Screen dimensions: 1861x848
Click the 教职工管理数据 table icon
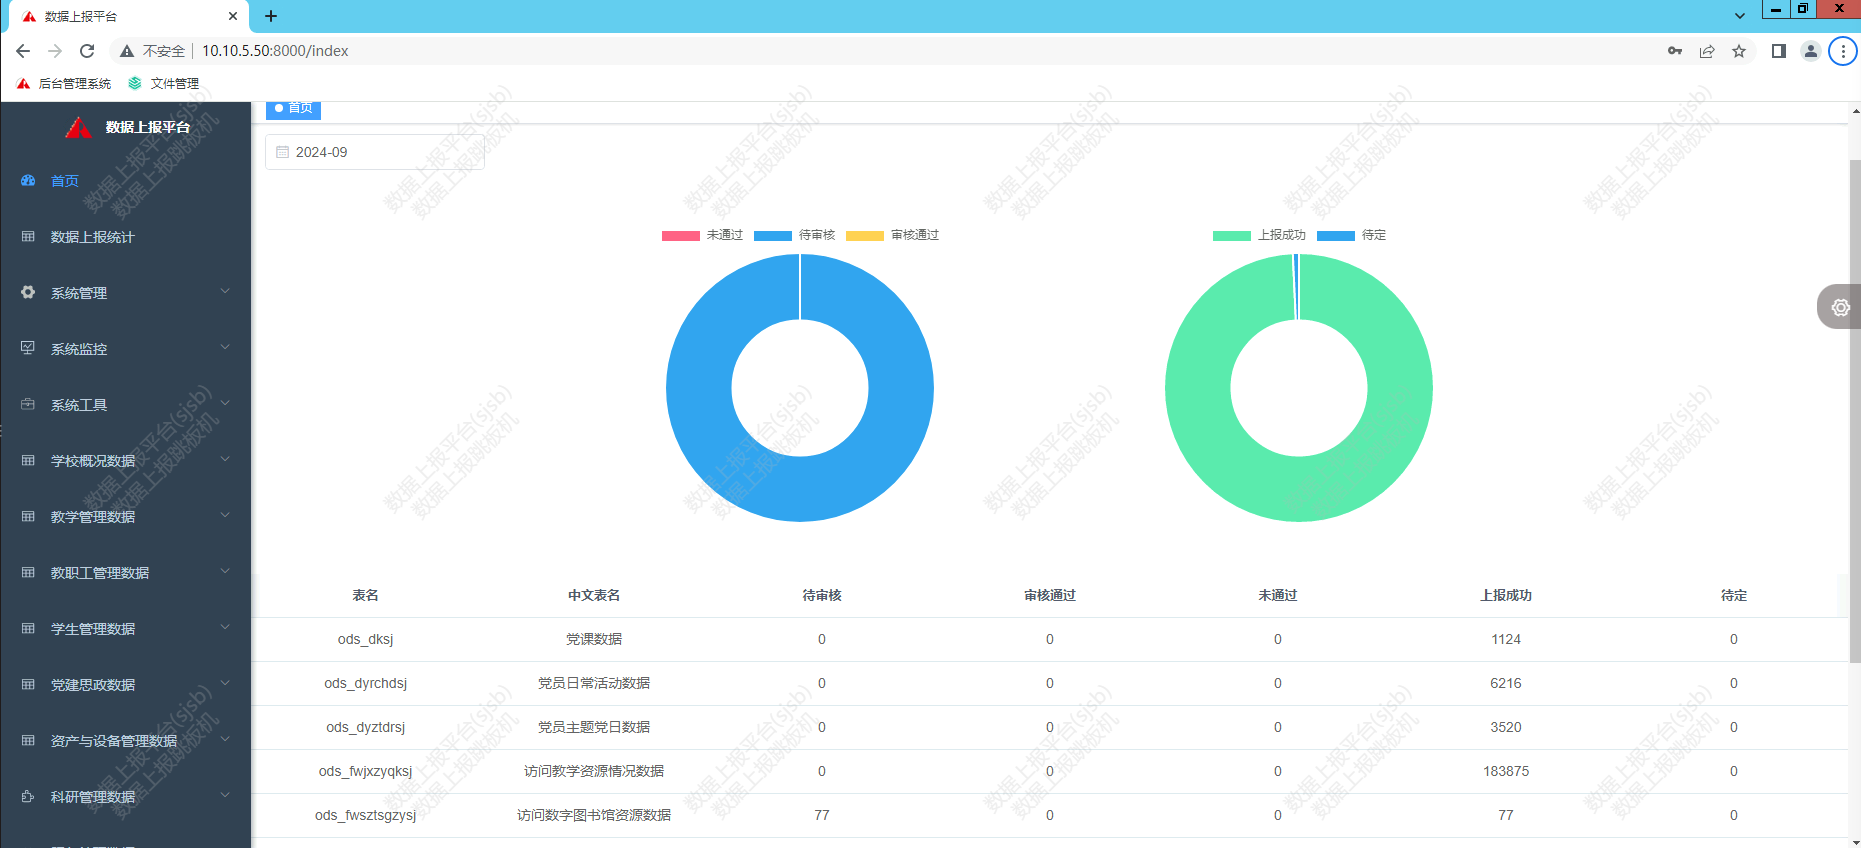click(28, 573)
